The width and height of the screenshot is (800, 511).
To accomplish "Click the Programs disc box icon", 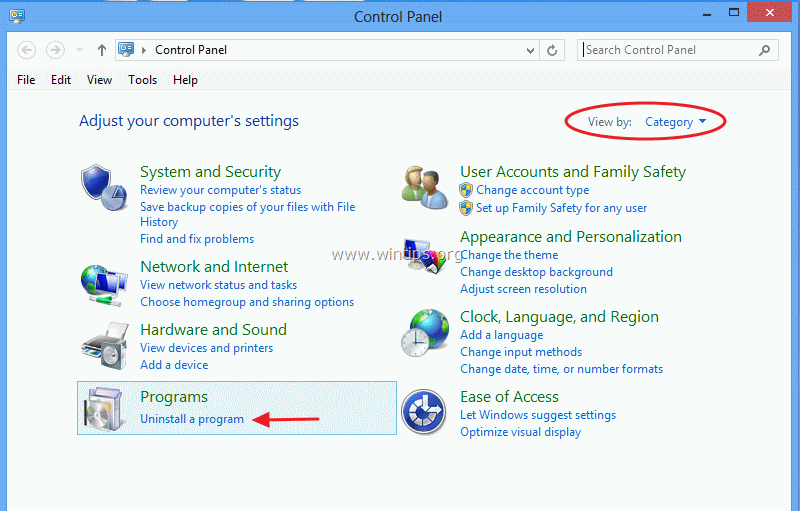I will (x=105, y=409).
